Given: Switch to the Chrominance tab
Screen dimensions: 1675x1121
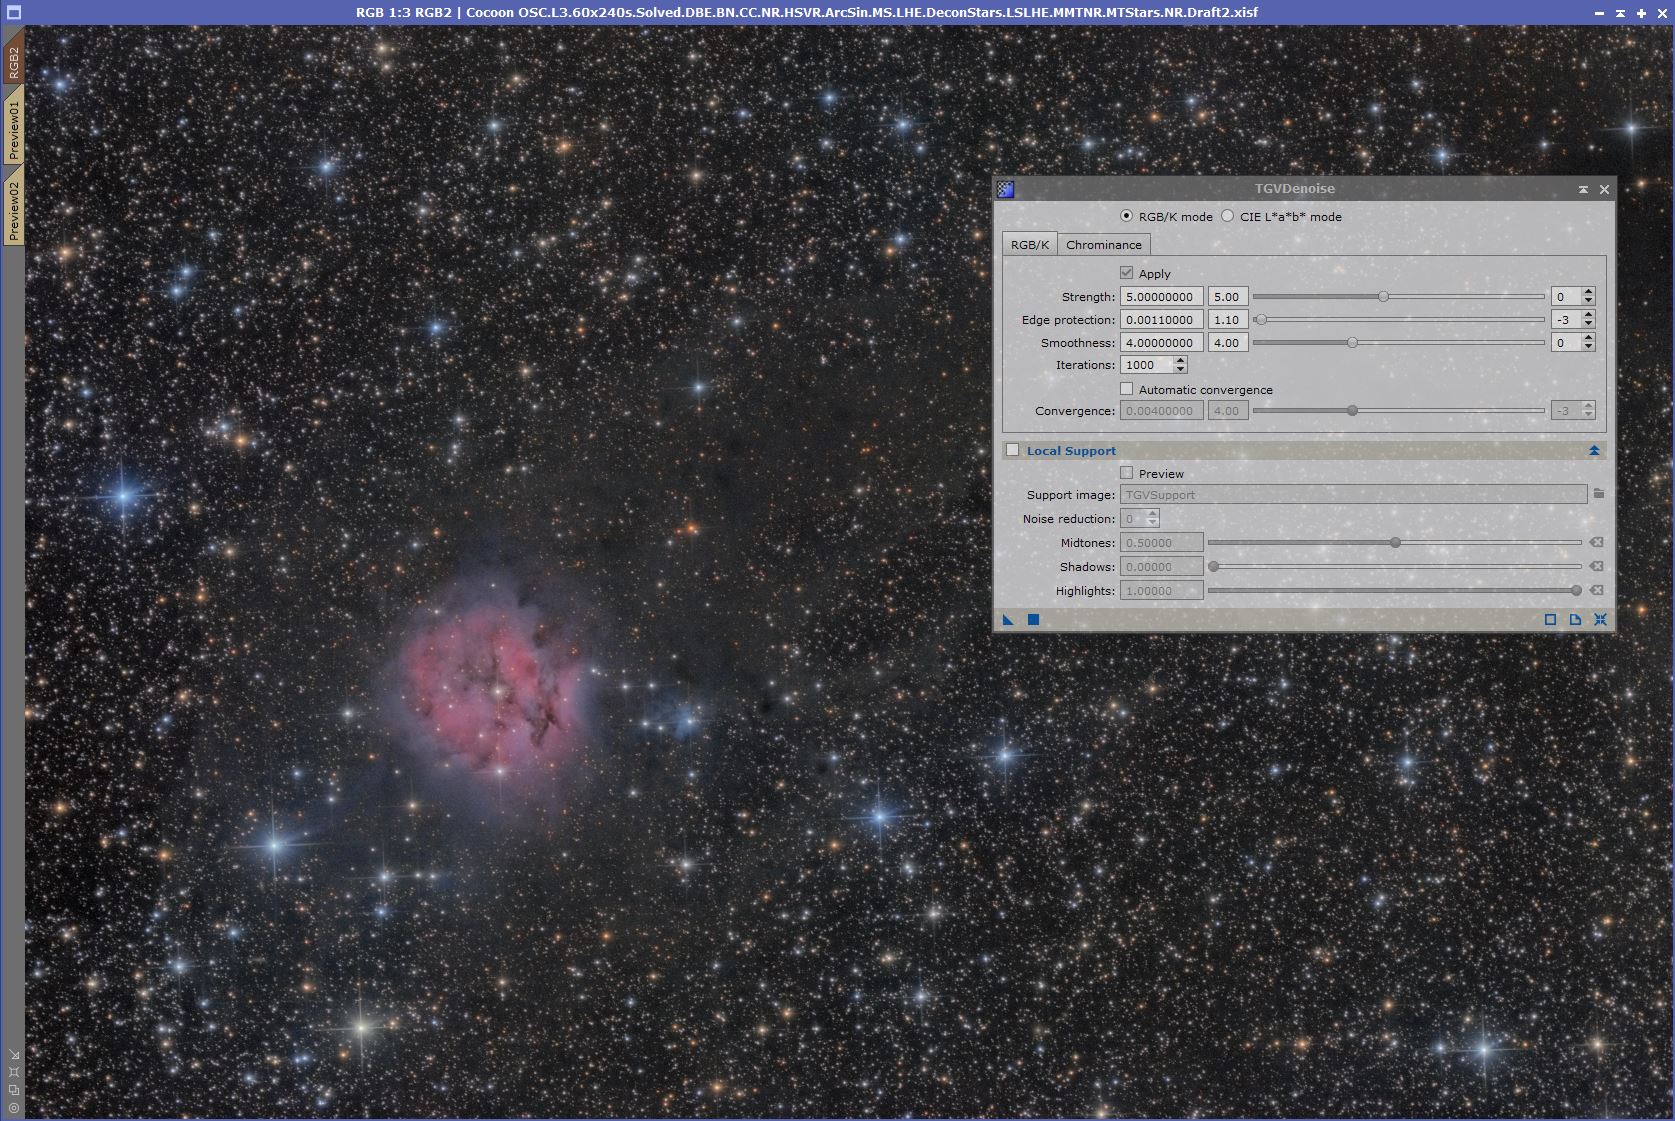Looking at the screenshot, I should [x=1103, y=245].
